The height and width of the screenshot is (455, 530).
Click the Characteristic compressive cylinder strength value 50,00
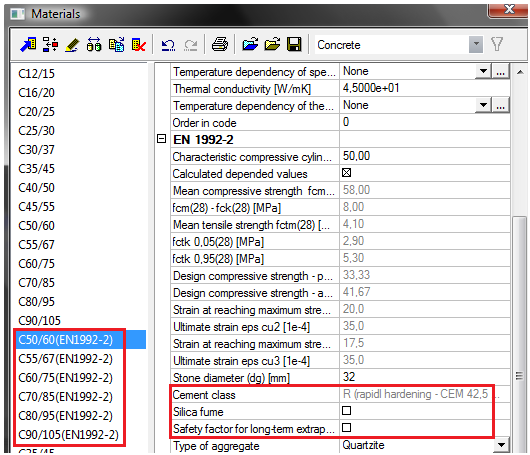[425, 156]
